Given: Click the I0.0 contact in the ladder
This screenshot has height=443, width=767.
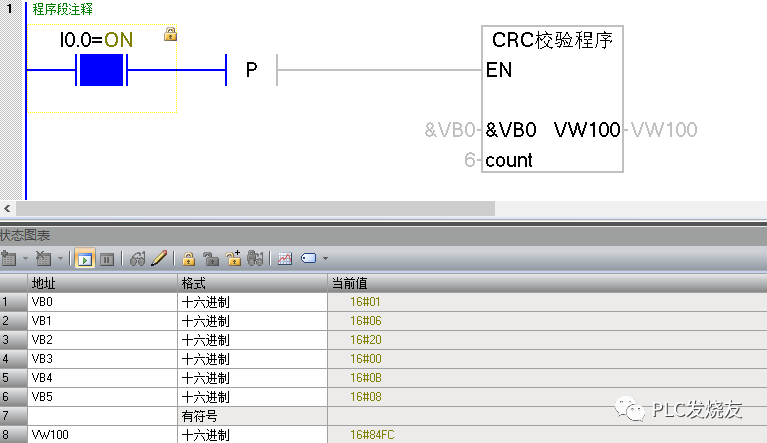Looking at the screenshot, I should [x=101, y=70].
